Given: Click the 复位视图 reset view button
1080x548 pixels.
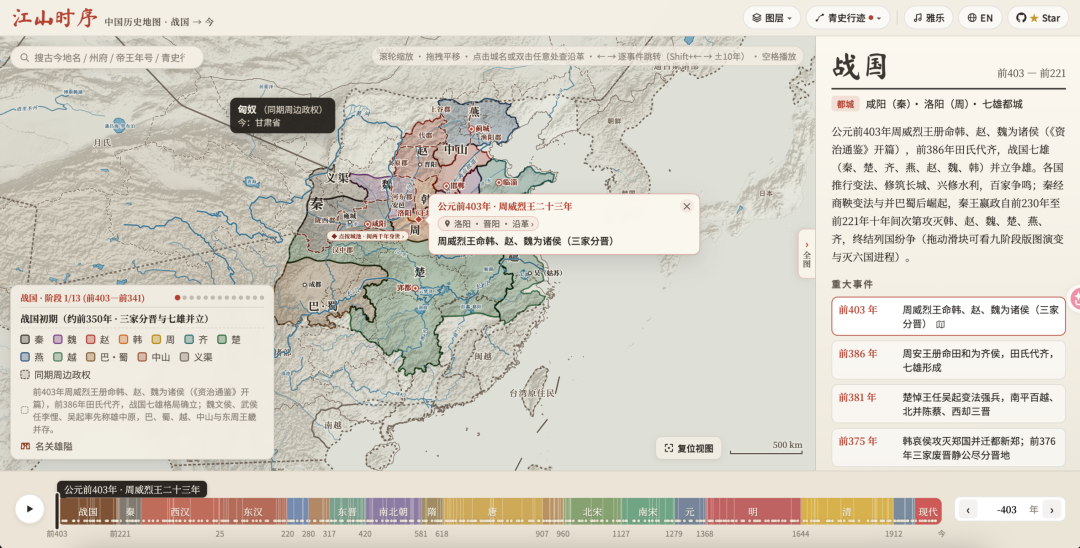Looking at the screenshot, I should click(688, 448).
